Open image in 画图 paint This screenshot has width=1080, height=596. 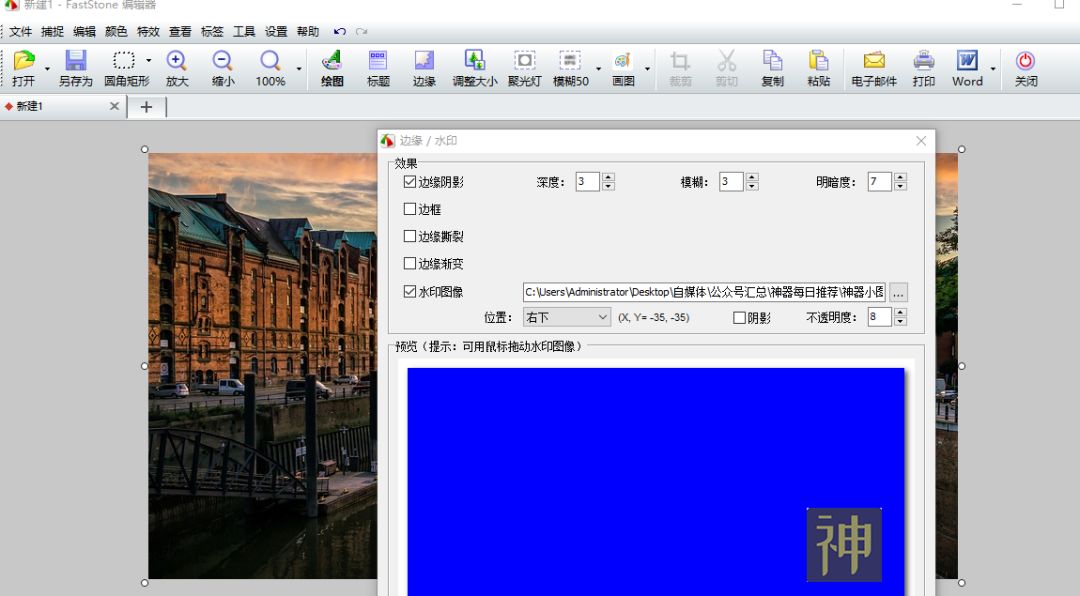pos(623,68)
